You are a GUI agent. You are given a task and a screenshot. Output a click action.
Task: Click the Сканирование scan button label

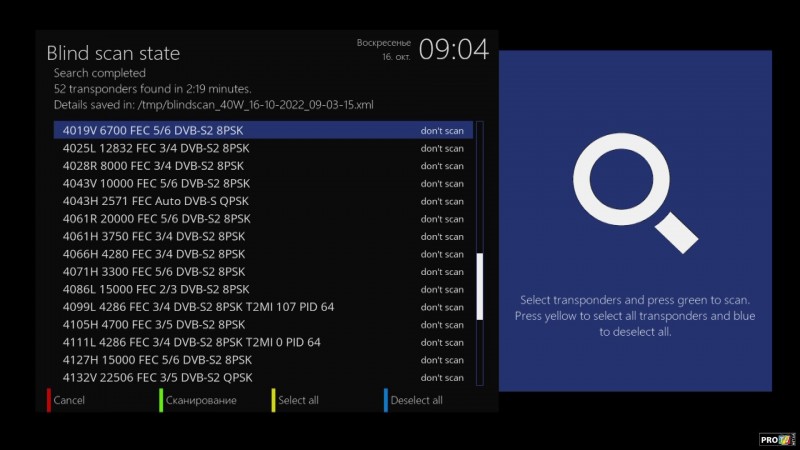201,401
